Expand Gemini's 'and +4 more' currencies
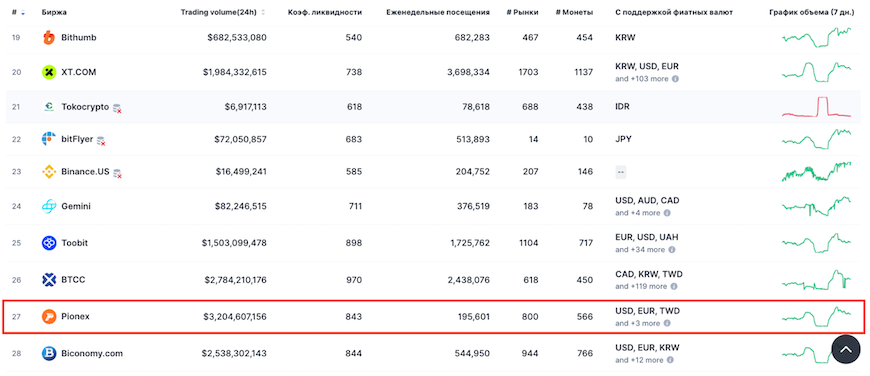Image resolution: width=870 pixels, height=376 pixels. click(x=638, y=213)
